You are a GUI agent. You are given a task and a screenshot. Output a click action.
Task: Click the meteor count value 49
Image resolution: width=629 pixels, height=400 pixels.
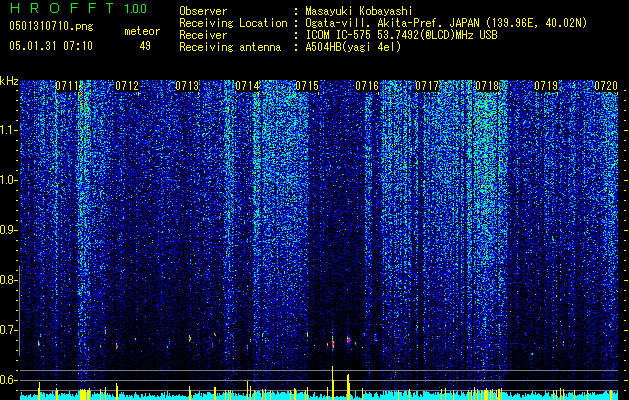pos(145,46)
